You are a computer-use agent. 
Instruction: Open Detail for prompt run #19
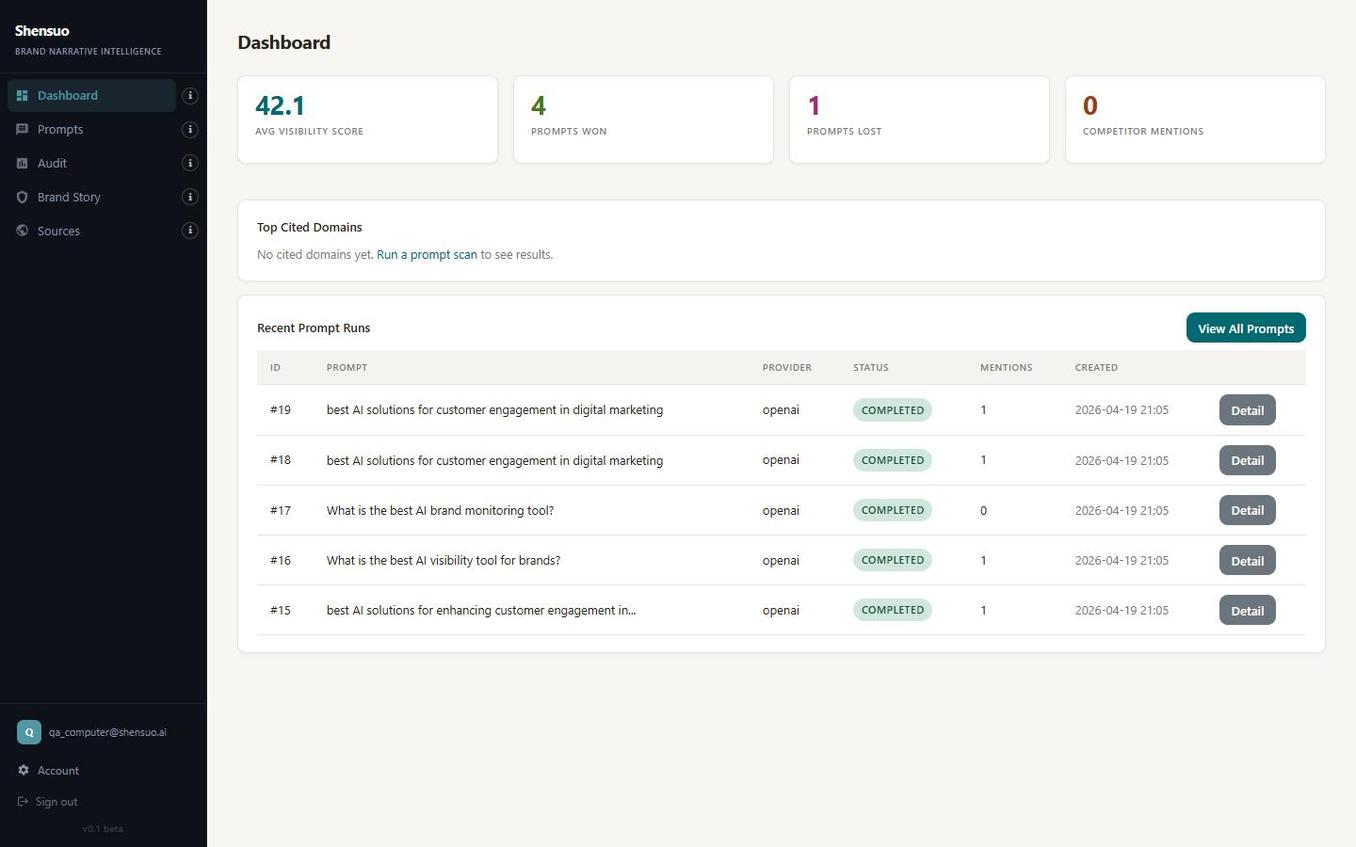(x=1246, y=410)
